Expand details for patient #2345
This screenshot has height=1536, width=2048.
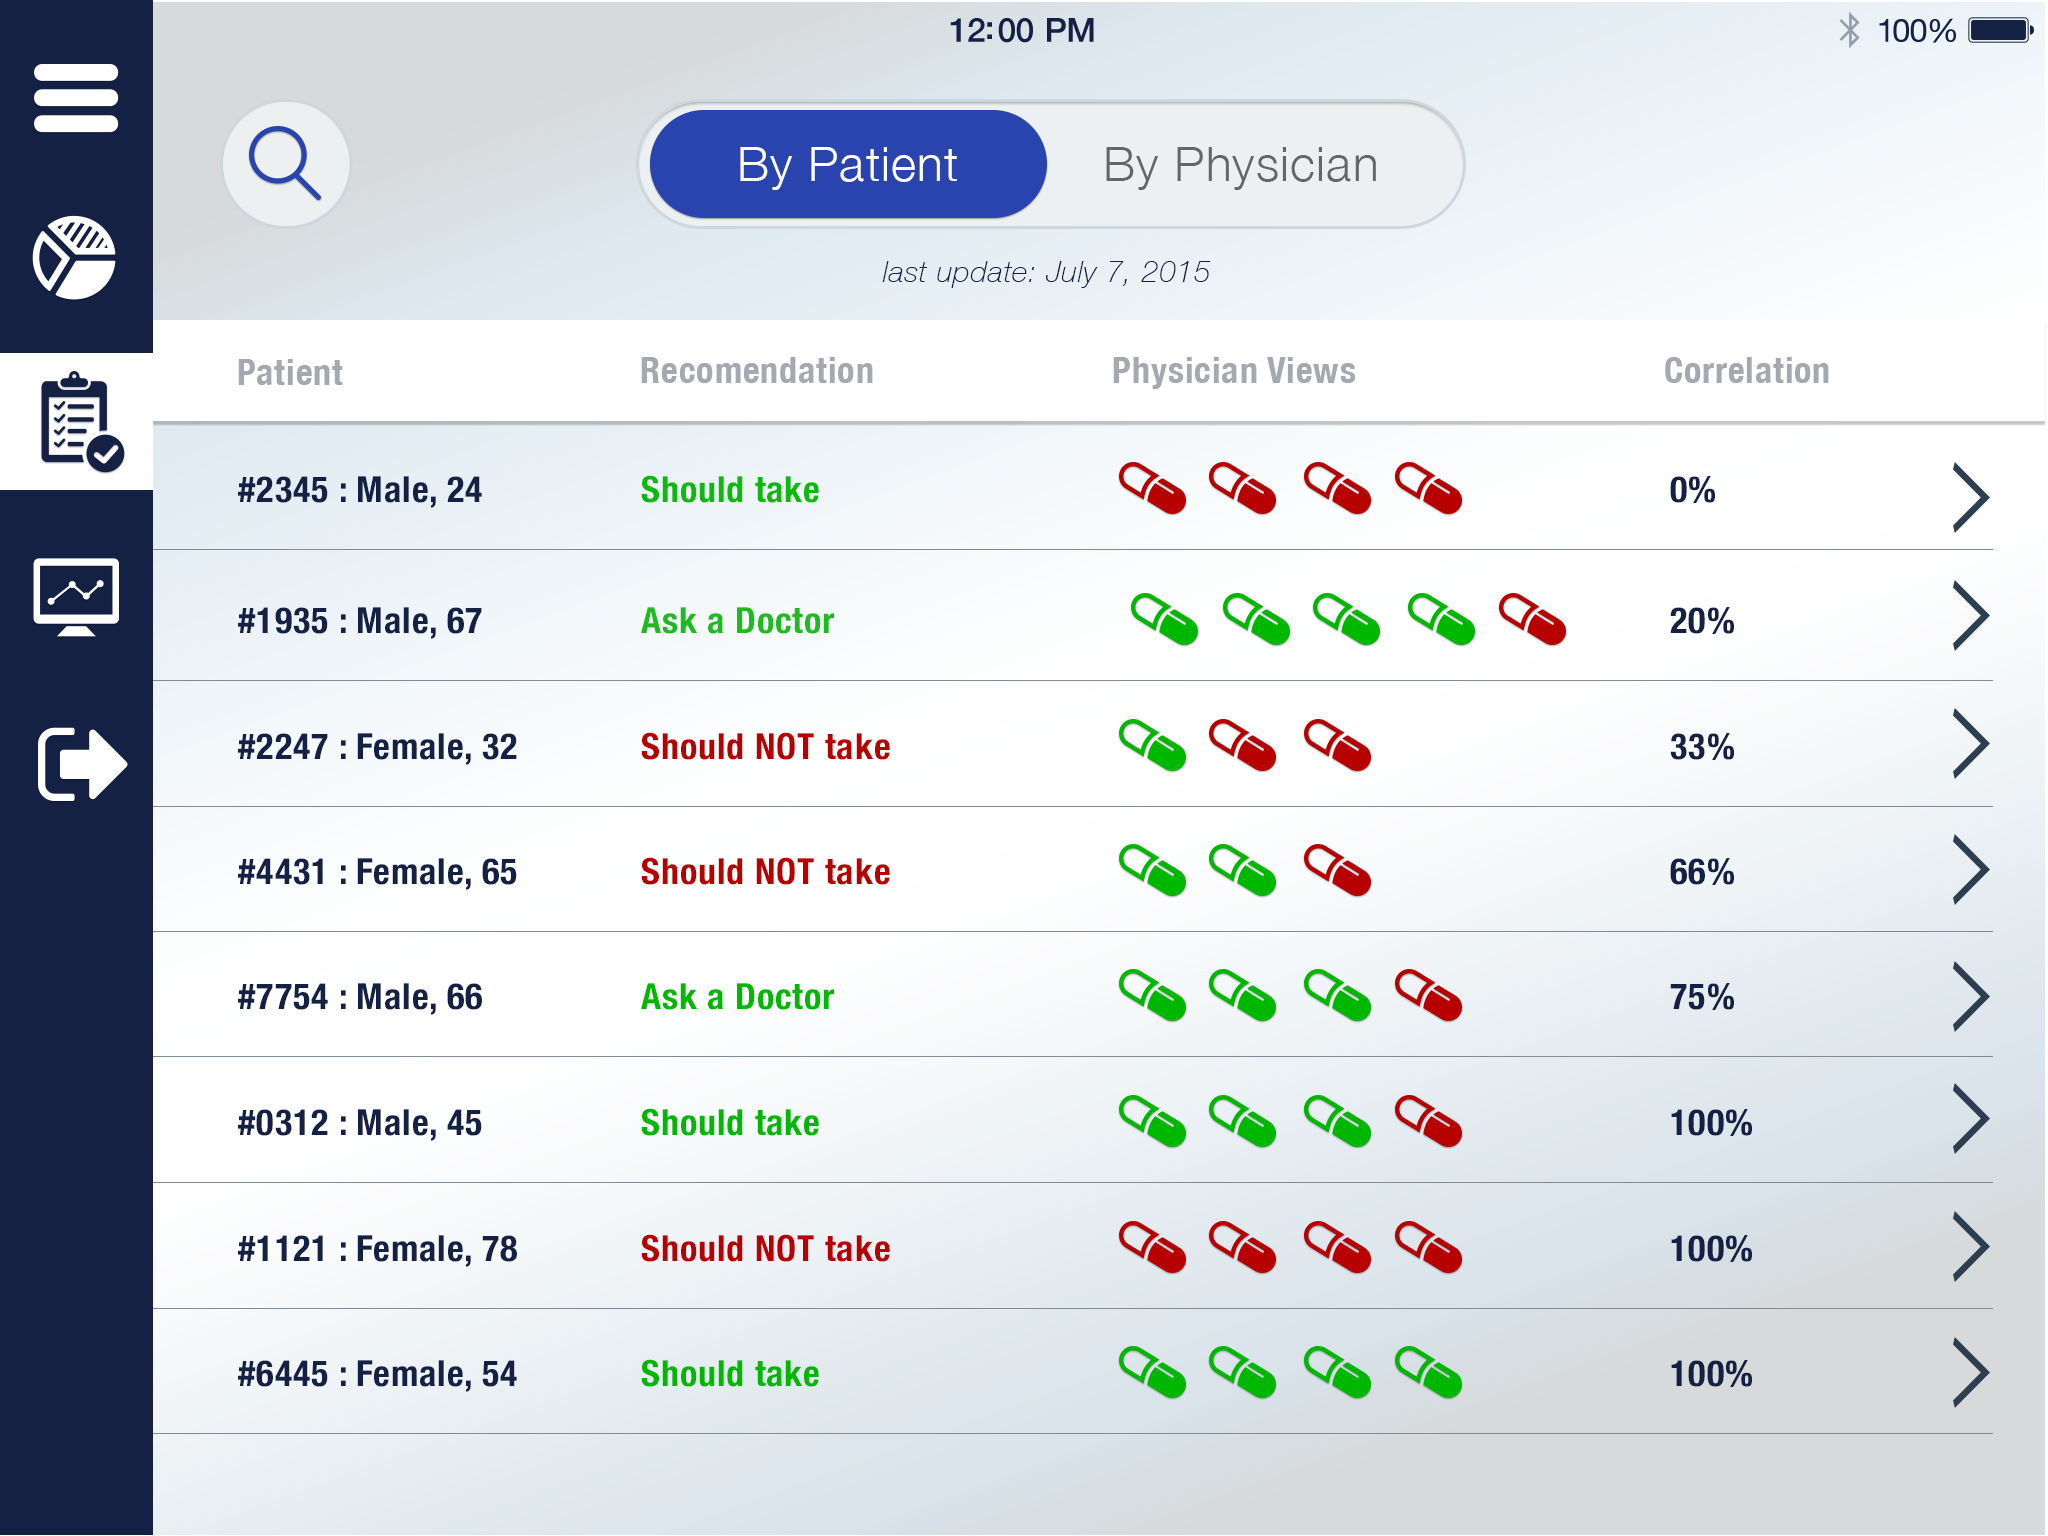1970,497
